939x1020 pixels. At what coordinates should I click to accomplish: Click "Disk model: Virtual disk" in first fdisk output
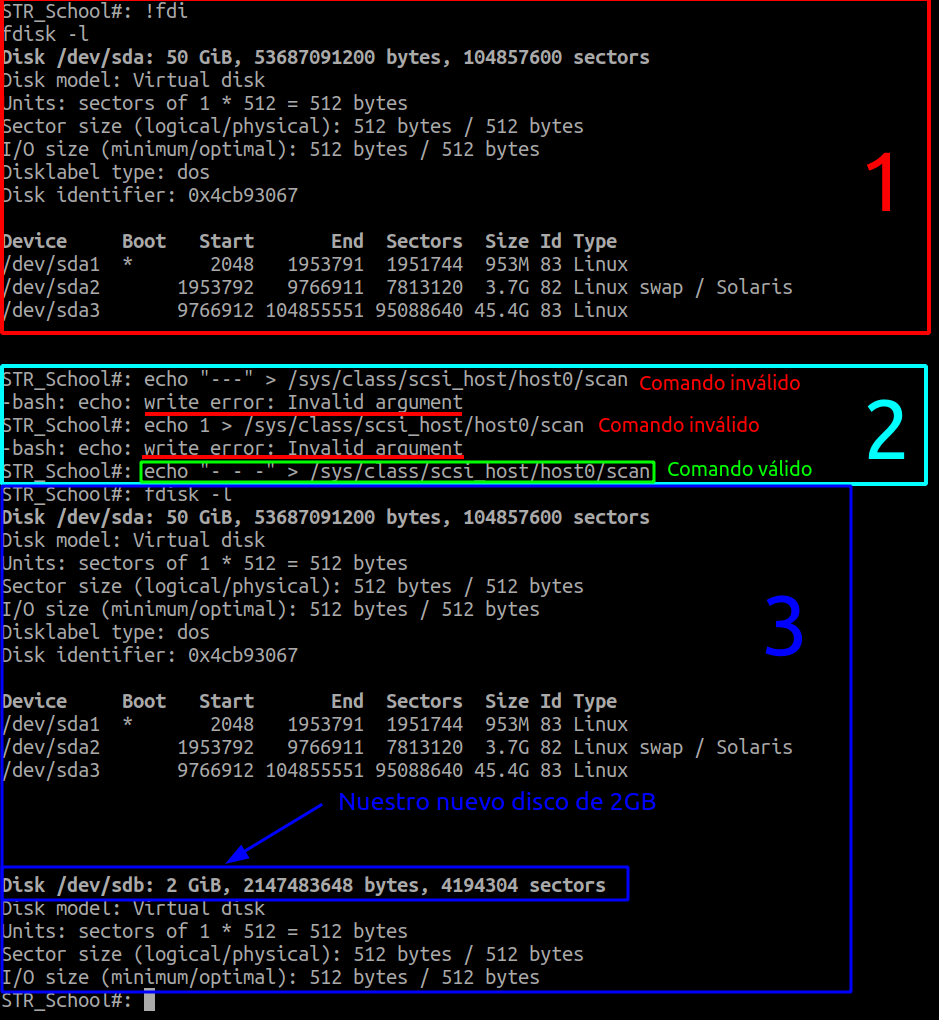tap(134, 80)
